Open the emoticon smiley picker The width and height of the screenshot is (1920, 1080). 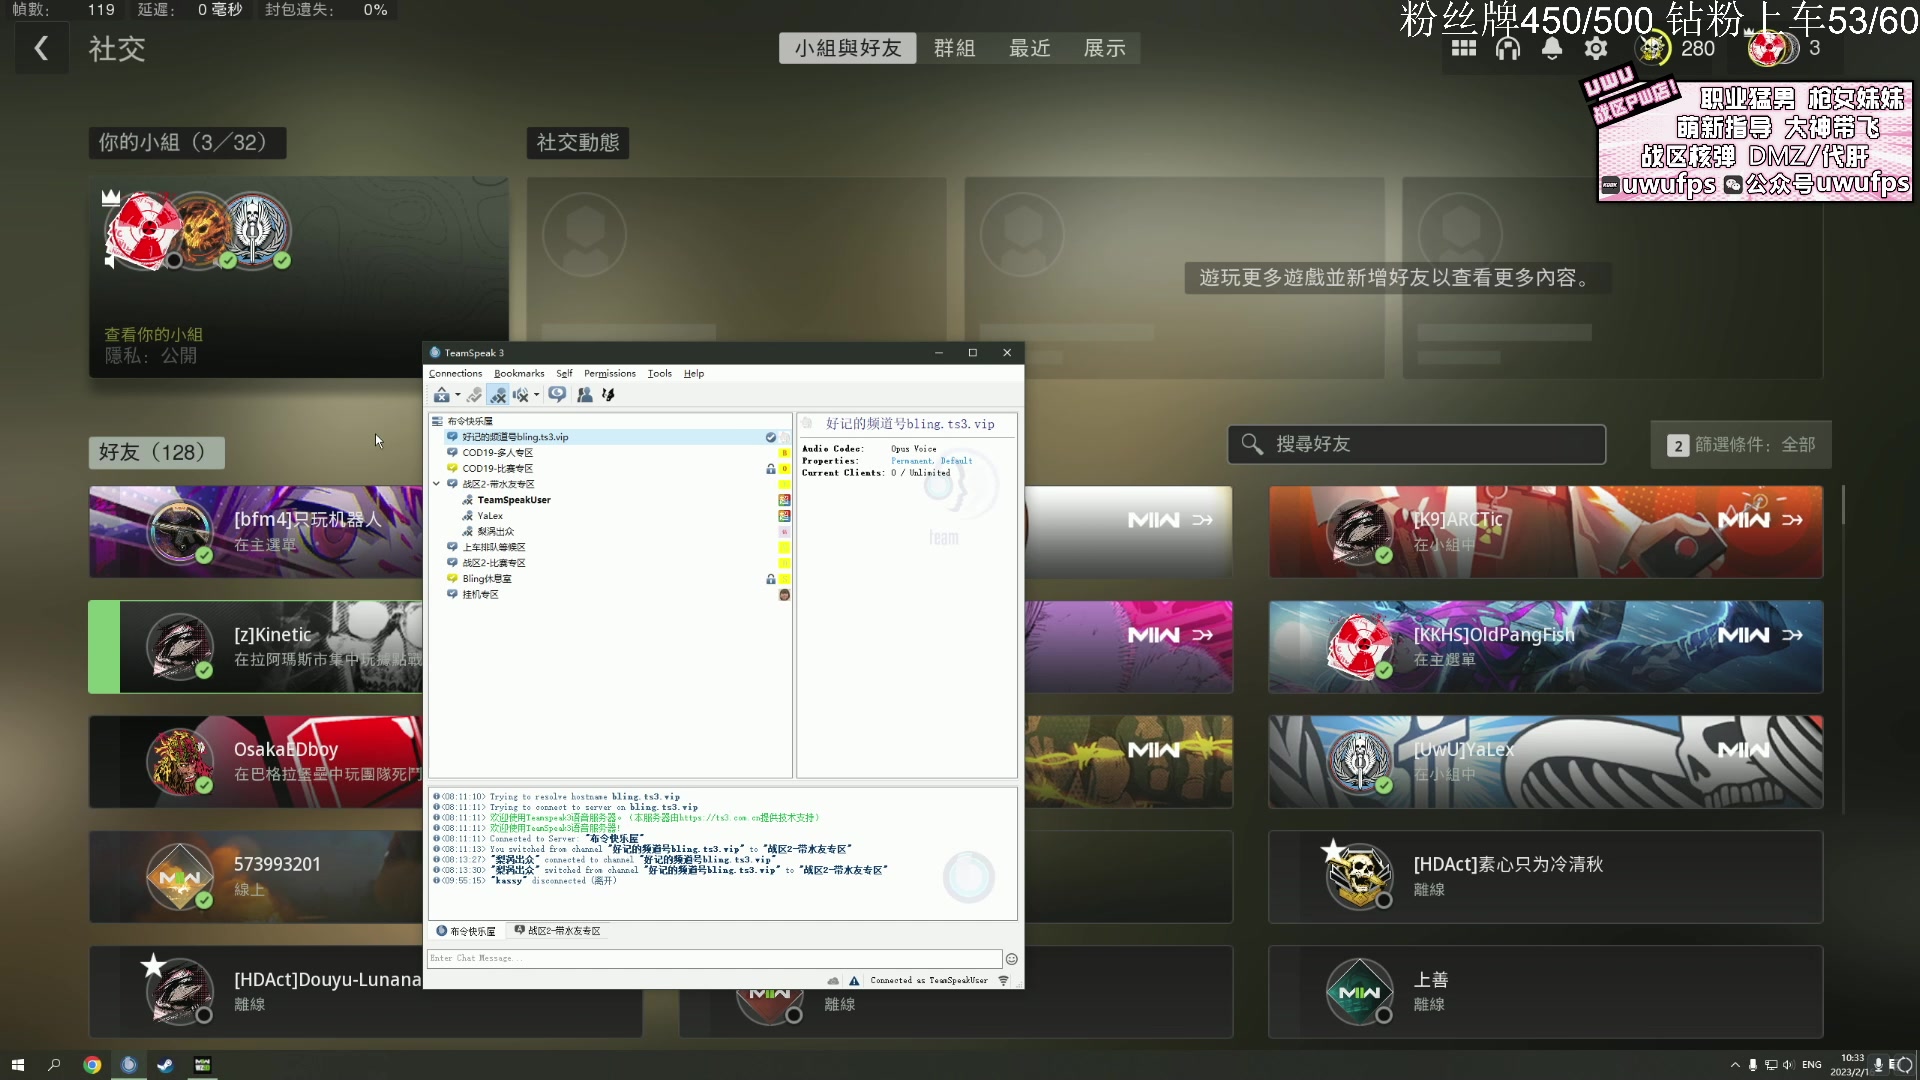coord(1012,959)
